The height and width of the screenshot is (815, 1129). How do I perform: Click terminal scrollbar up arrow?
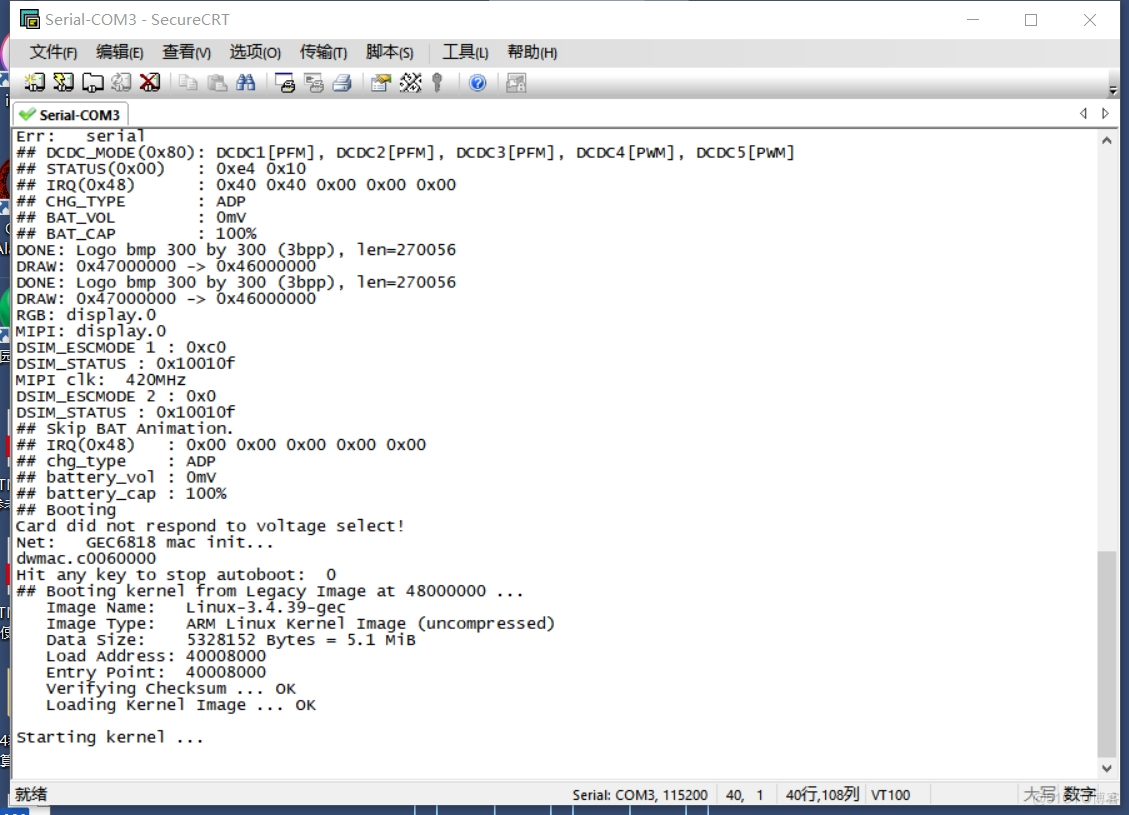[1107, 140]
